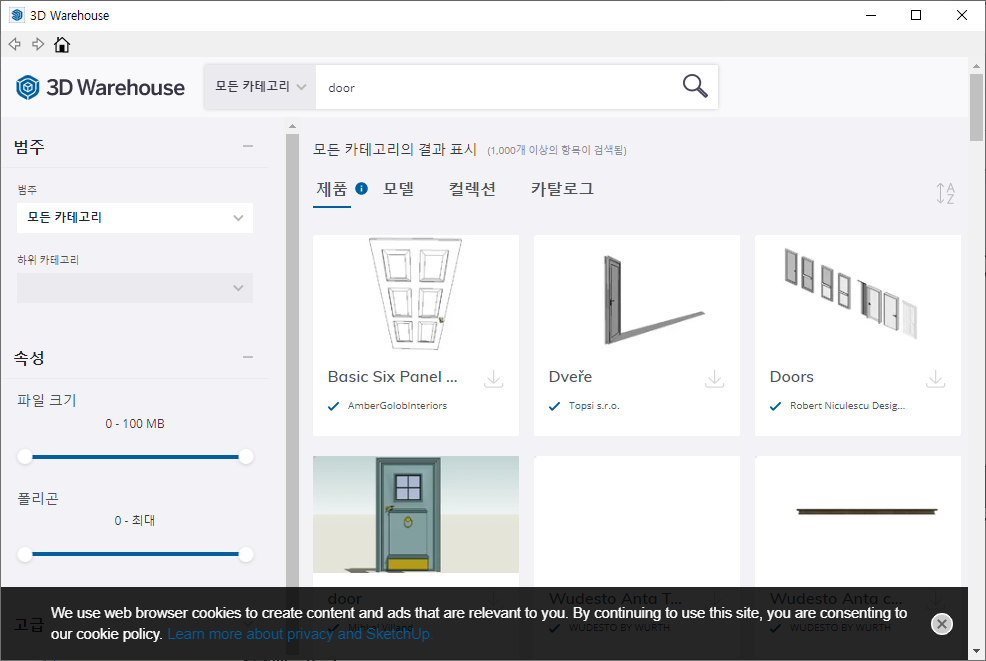Open the Dveře model title
The width and height of the screenshot is (986, 661).
click(x=570, y=377)
